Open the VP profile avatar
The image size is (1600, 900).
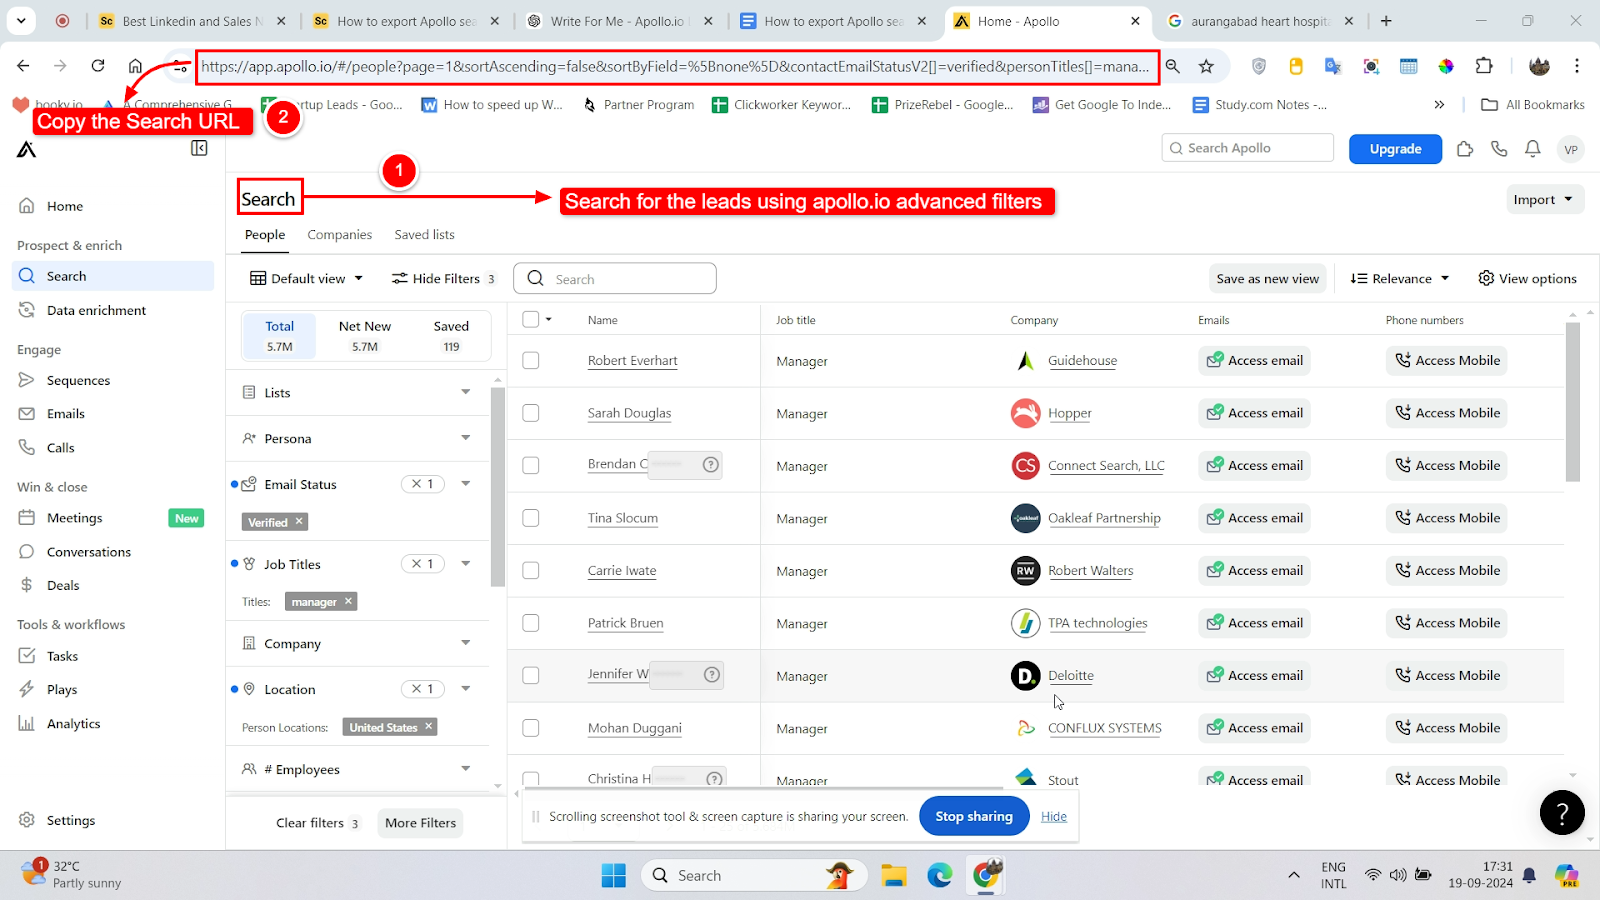[x=1571, y=149]
